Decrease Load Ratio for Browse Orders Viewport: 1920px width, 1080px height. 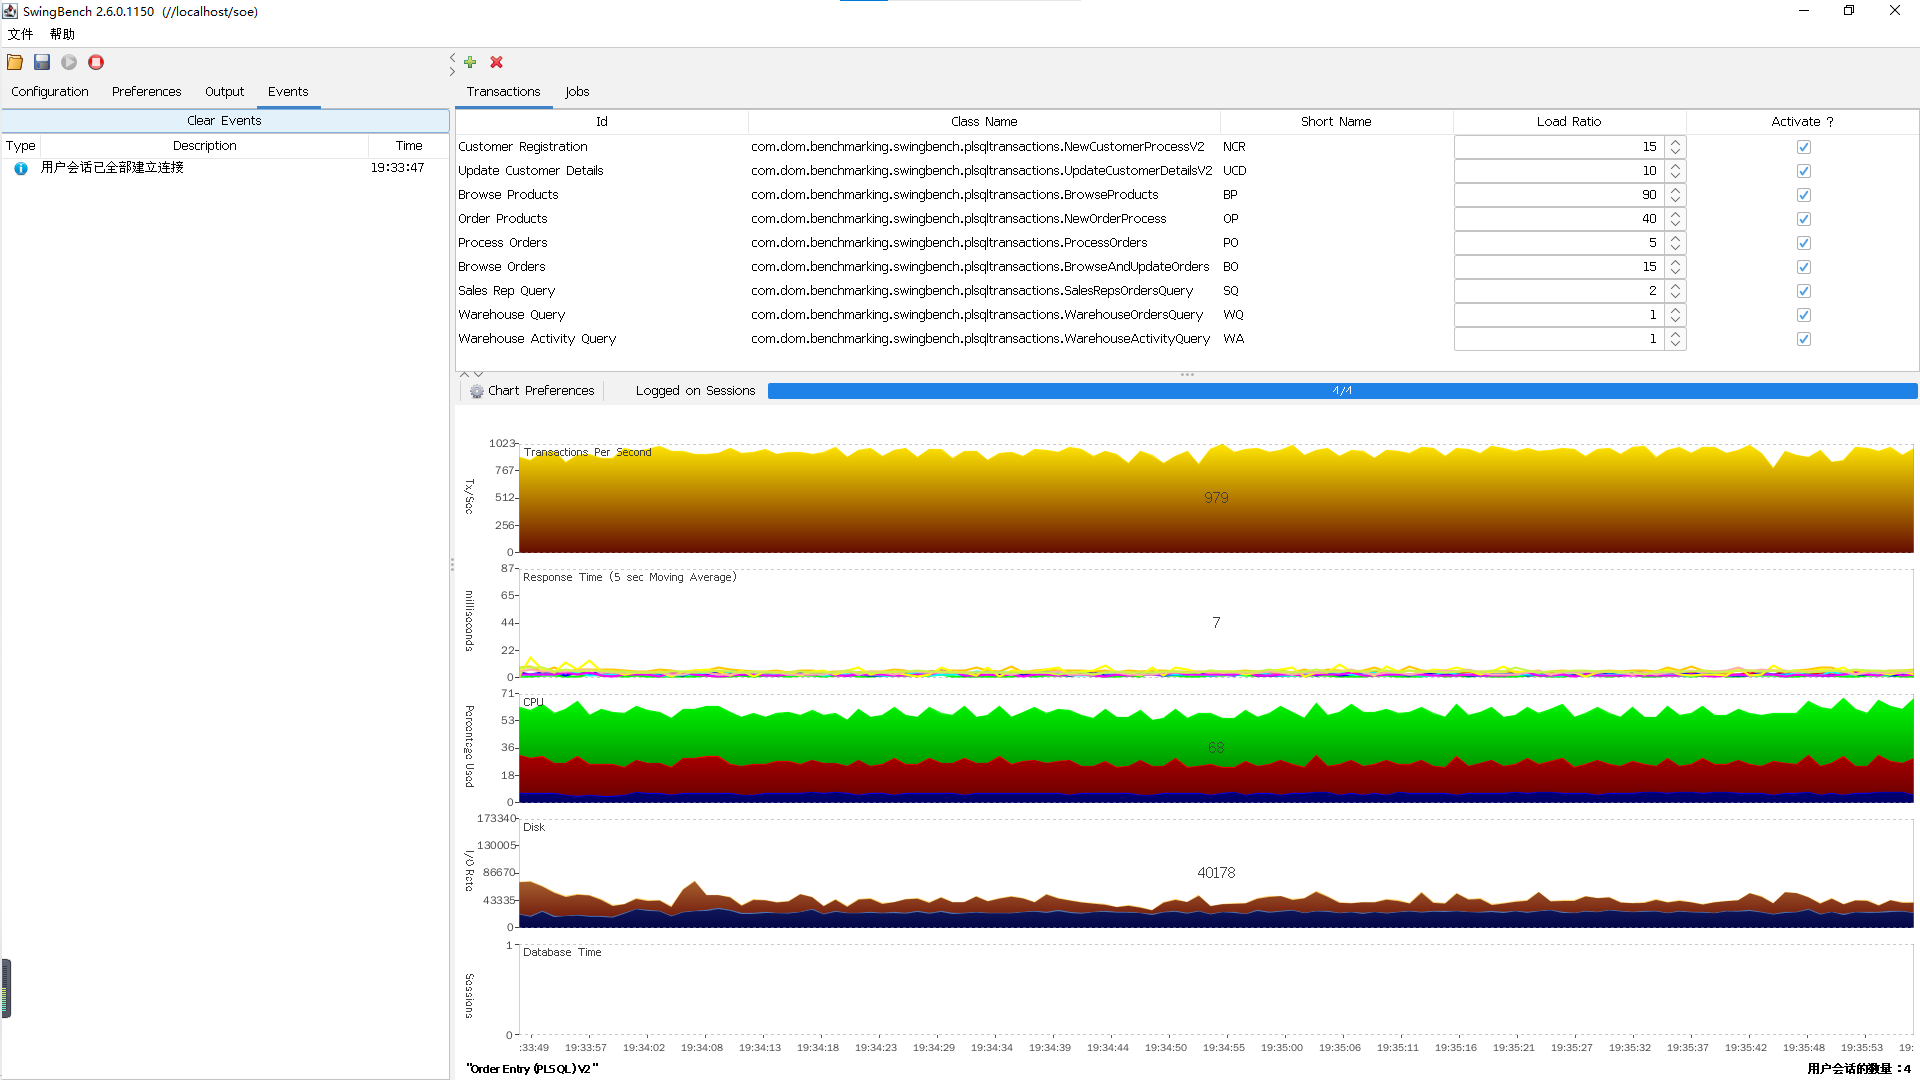tap(1676, 272)
